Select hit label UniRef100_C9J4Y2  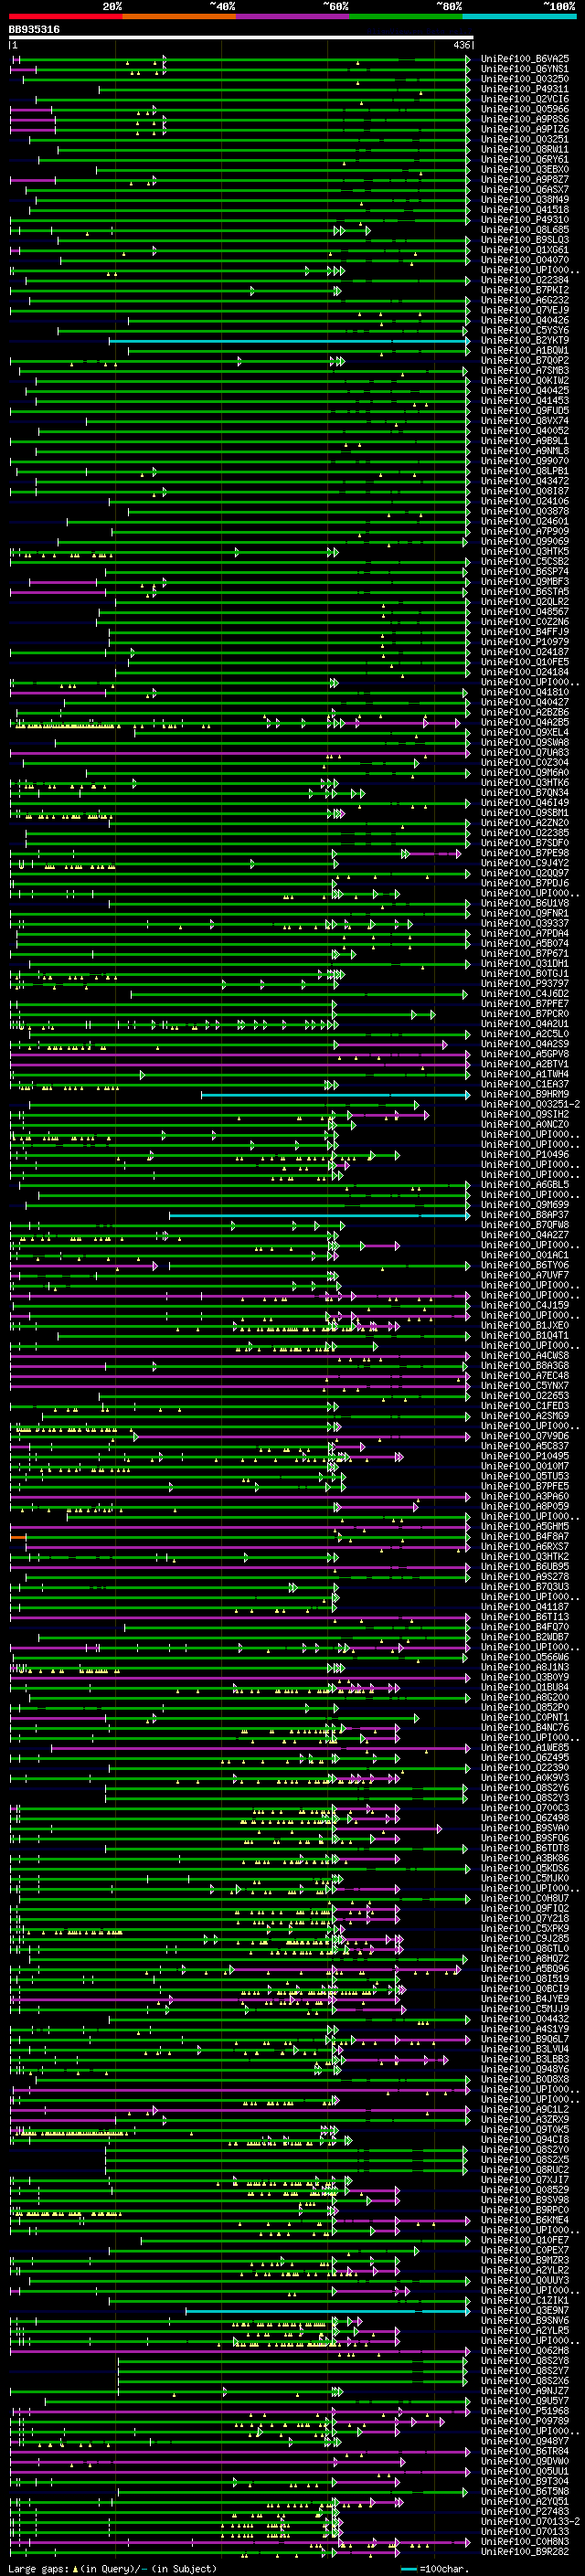pos(525,863)
